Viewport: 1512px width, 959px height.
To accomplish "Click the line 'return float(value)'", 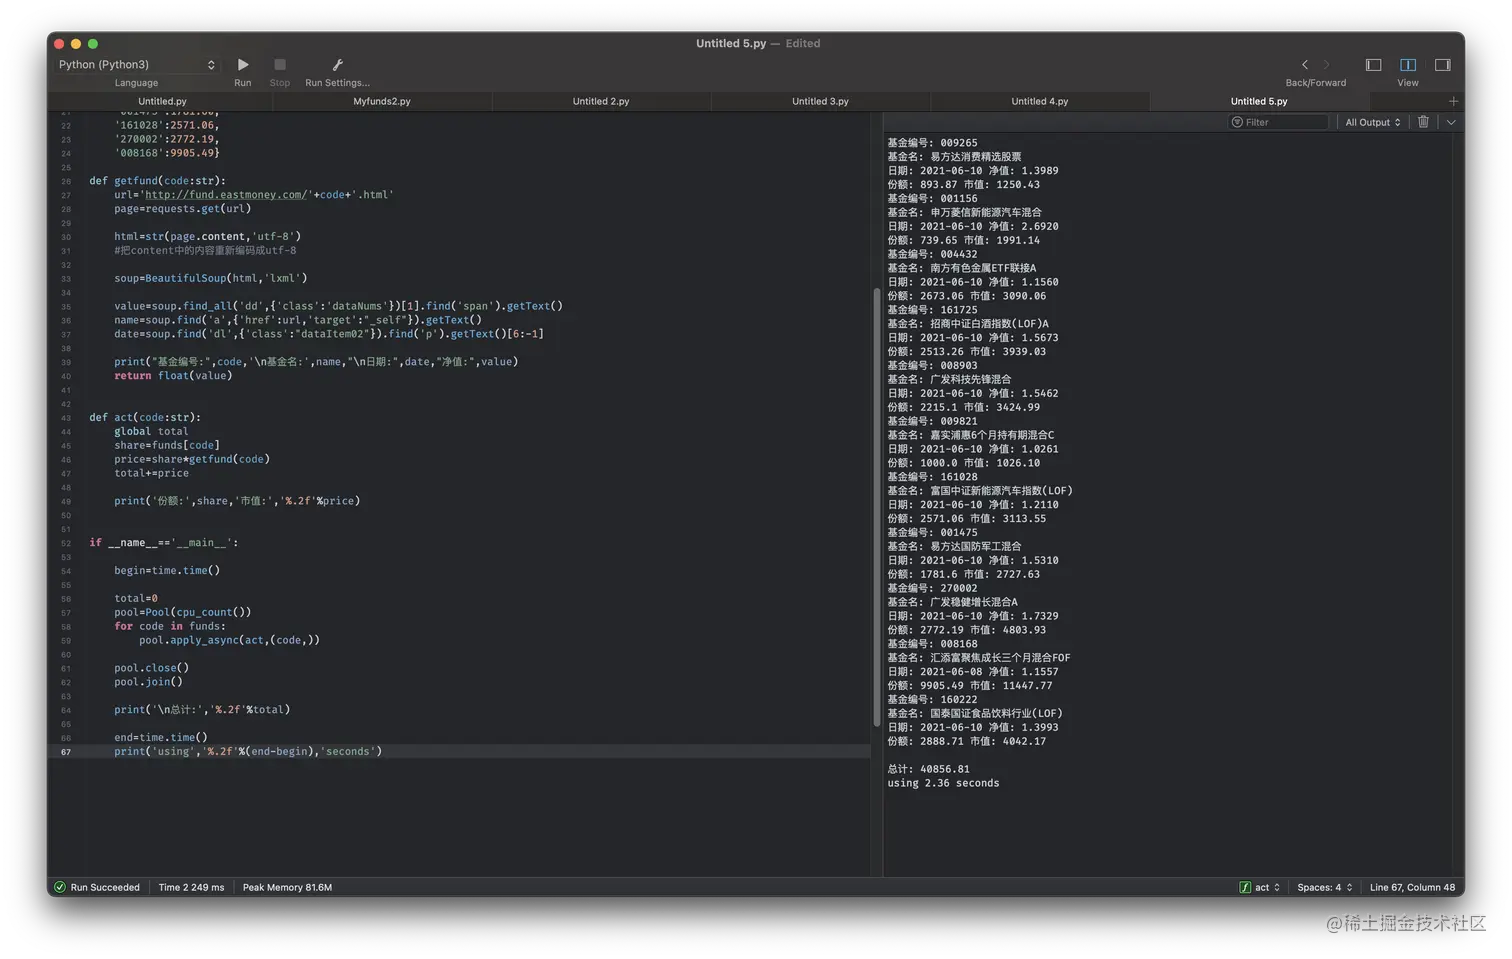I will 173,376.
